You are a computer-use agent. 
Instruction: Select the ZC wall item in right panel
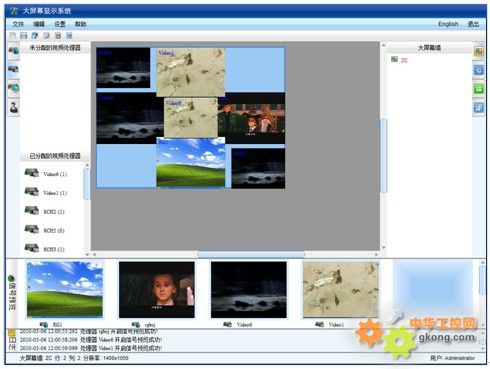click(x=399, y=60)
